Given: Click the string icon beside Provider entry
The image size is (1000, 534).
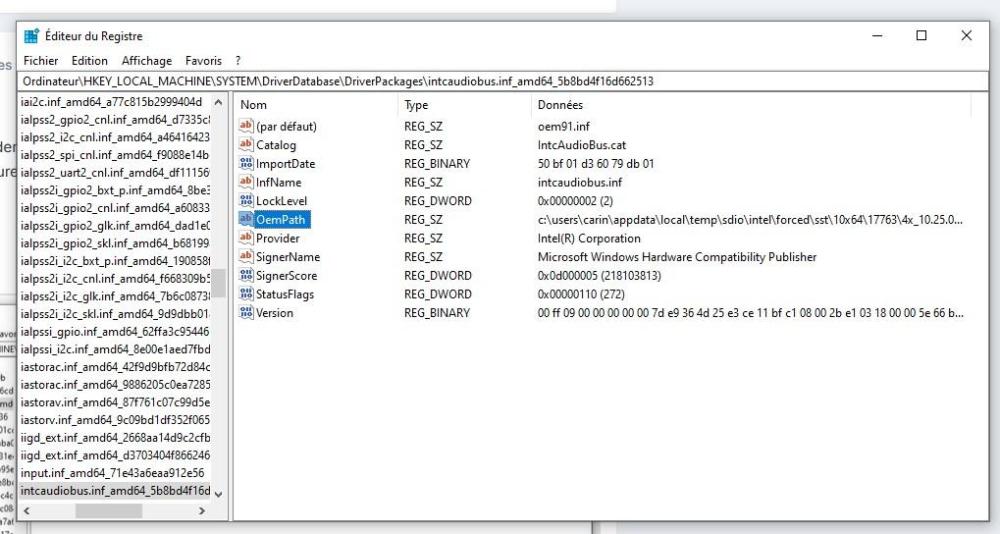Looking at the screenshot, I should [247, 238].
